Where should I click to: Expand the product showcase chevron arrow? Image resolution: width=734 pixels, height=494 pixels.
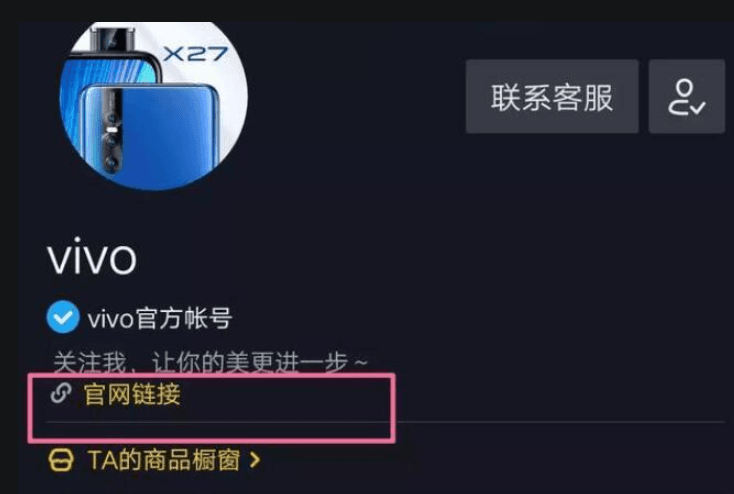255,460
